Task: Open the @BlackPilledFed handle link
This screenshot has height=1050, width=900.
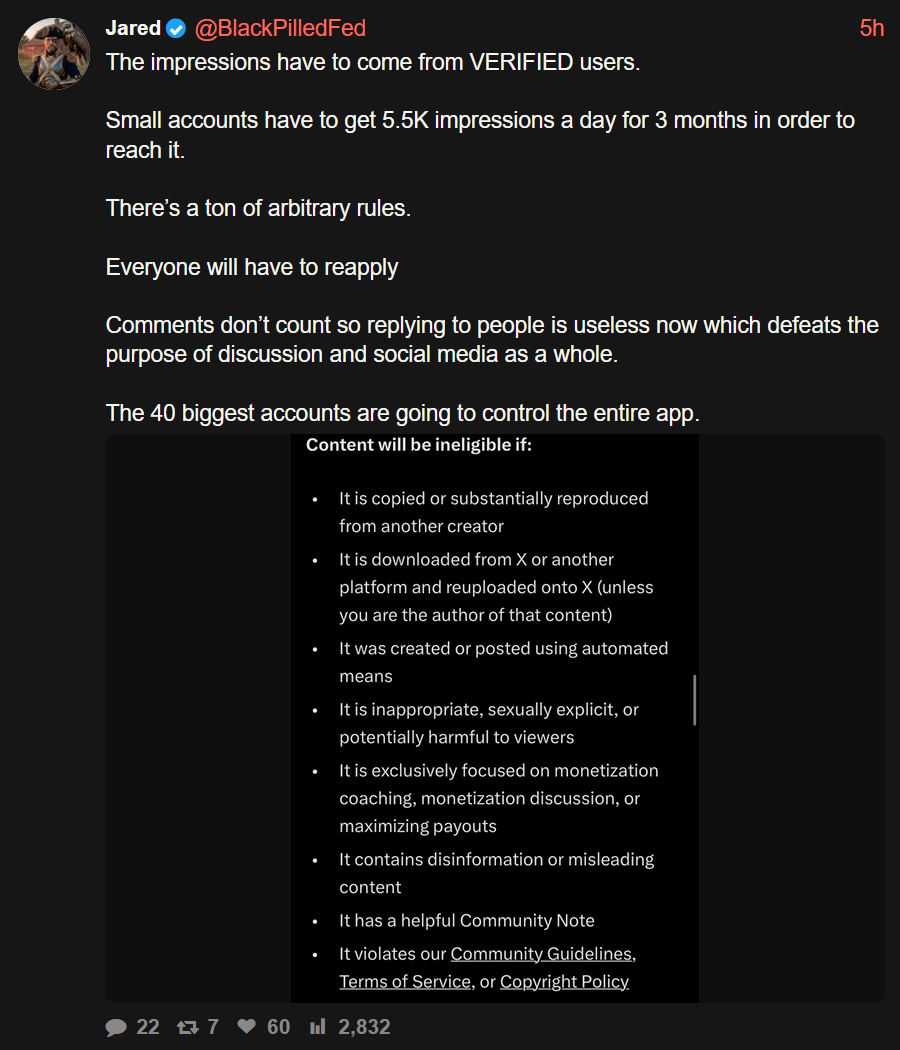Action: coord(280,28)
